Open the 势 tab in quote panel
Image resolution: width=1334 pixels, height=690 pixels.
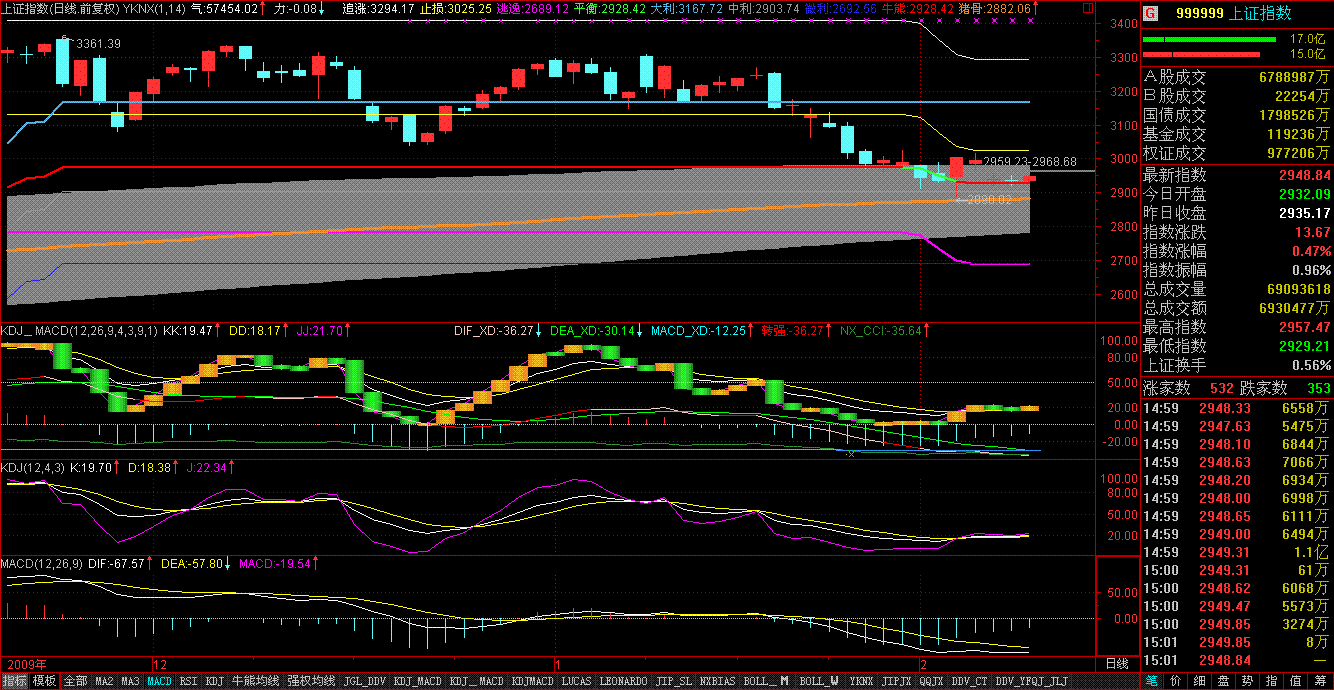1248,681
